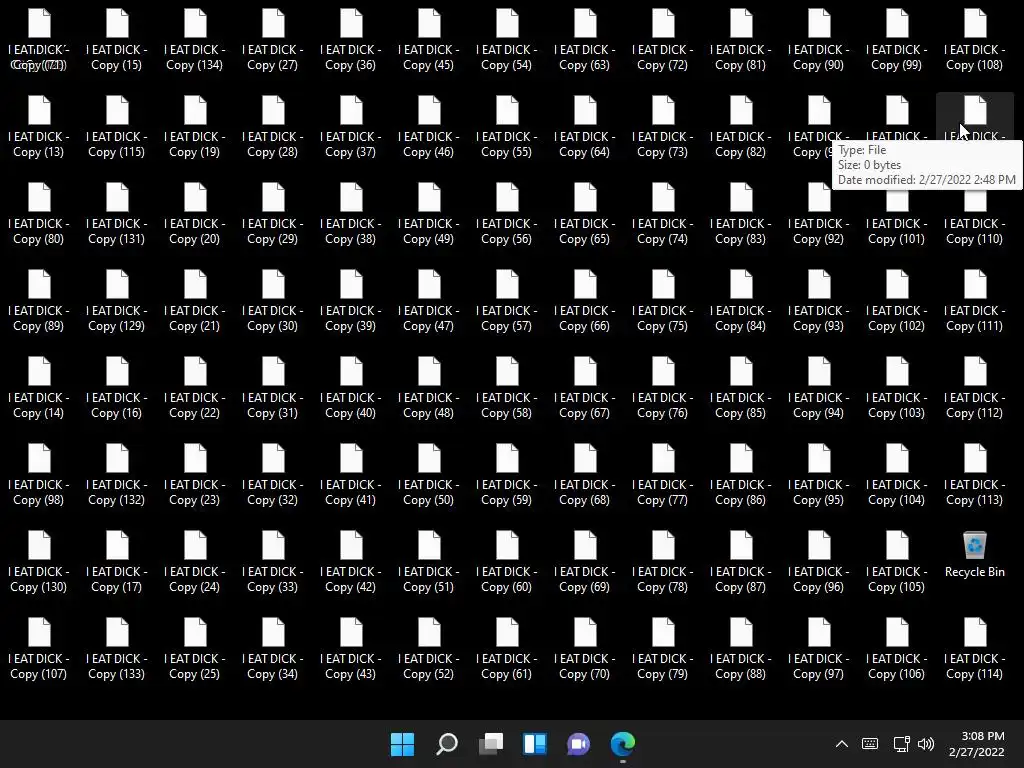The height and width of the screenshot is (768, 1024).
Task: Click the "Copy (34)" file name text
Action: pyautogui.click(x=273, y=674)
